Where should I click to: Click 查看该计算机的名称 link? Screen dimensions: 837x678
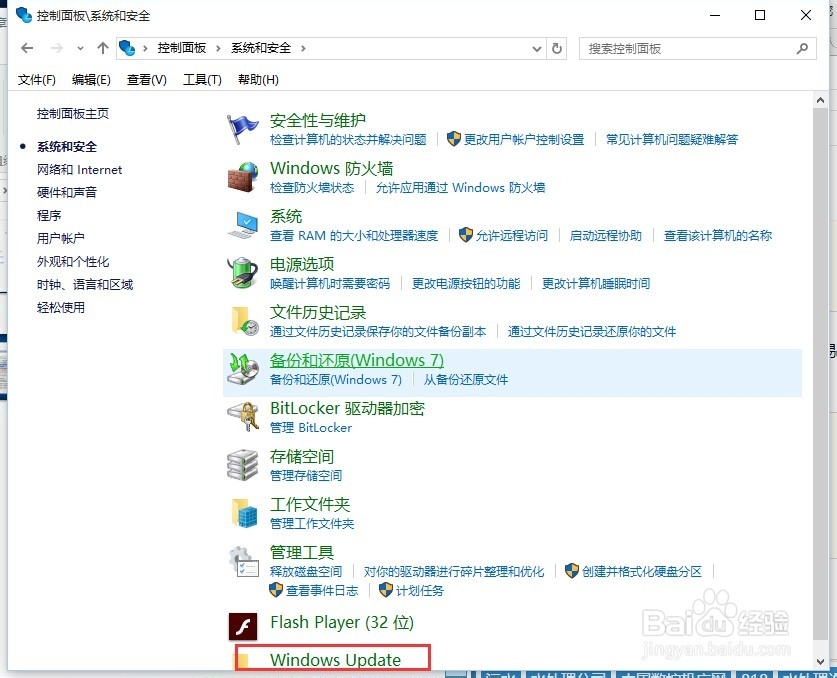(718, 236)
